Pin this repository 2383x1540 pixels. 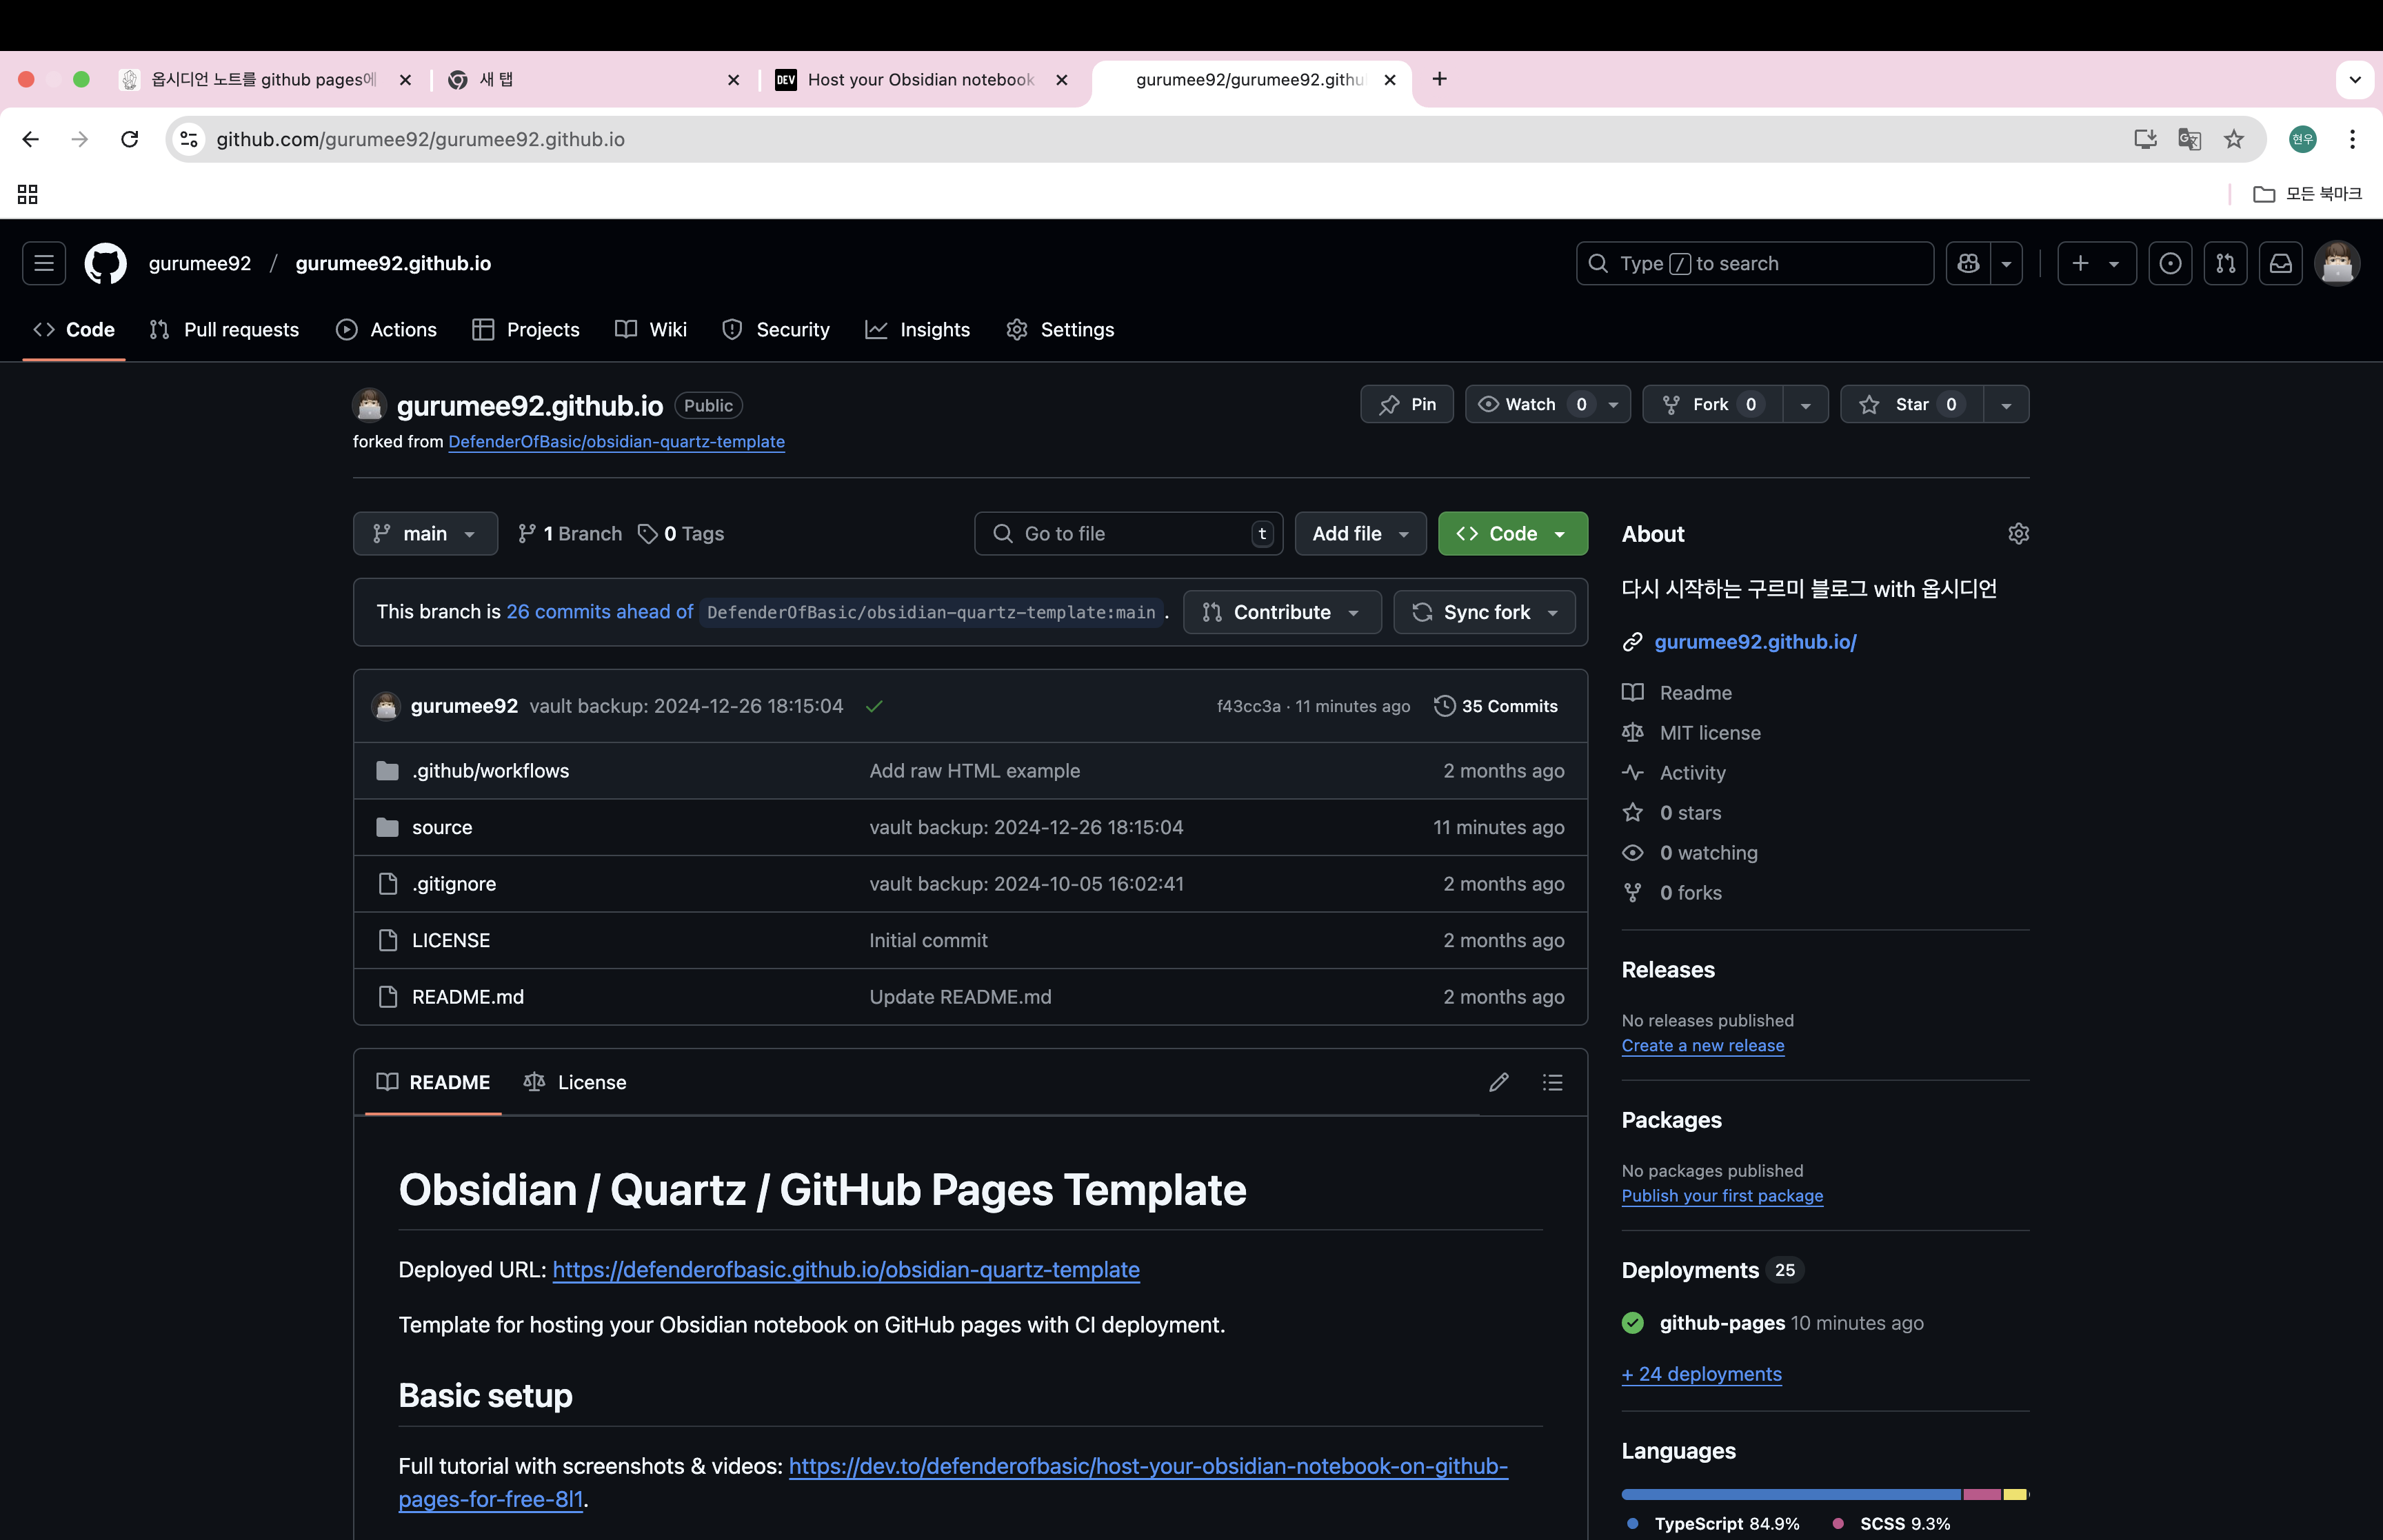click(1407, 404)
